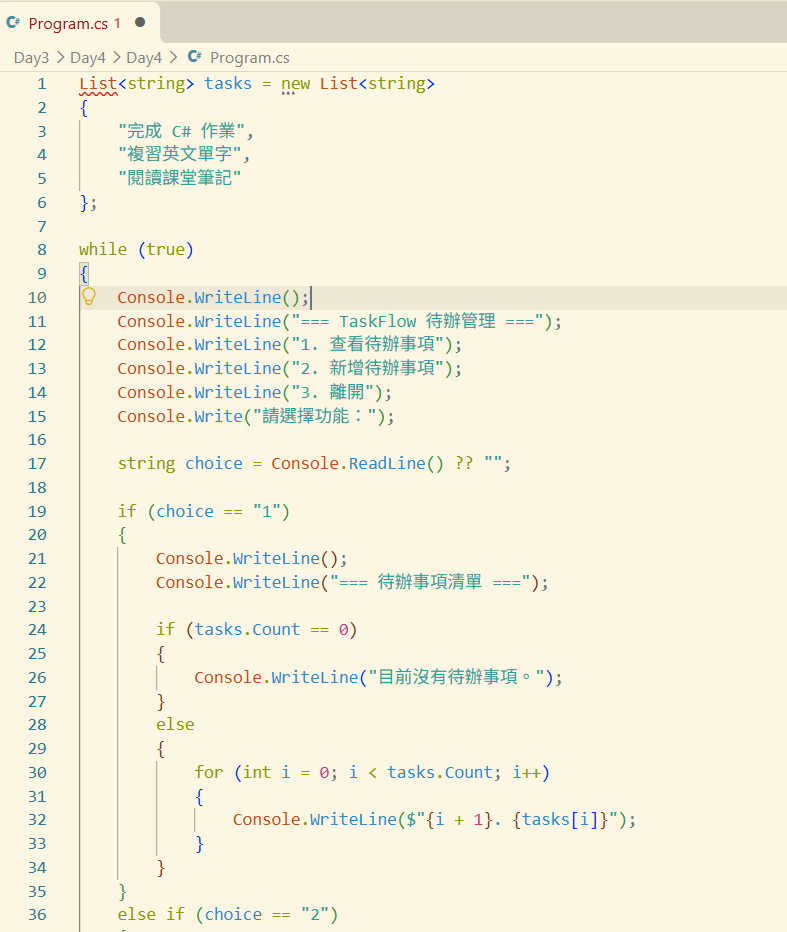Expand the chevron before Program.cs breadcrumb
This screenshot has width=787, height=932.
tap(173, 57)
